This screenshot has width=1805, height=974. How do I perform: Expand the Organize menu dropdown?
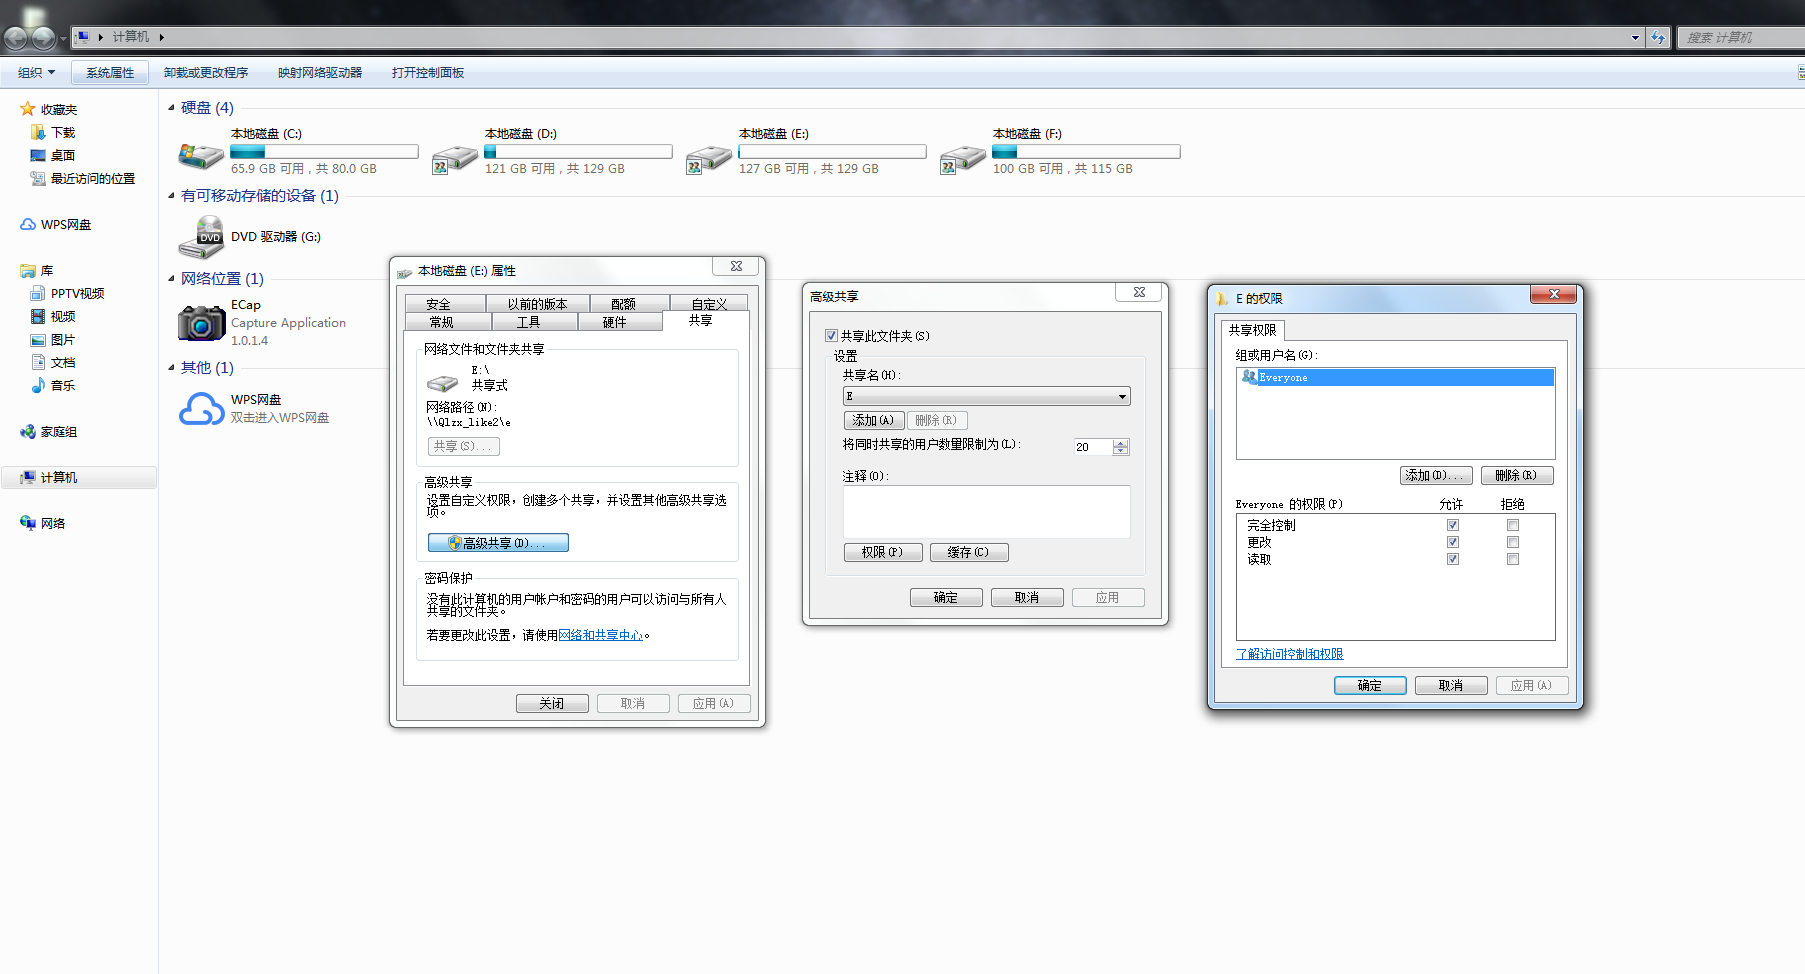(x=37, y=73)
